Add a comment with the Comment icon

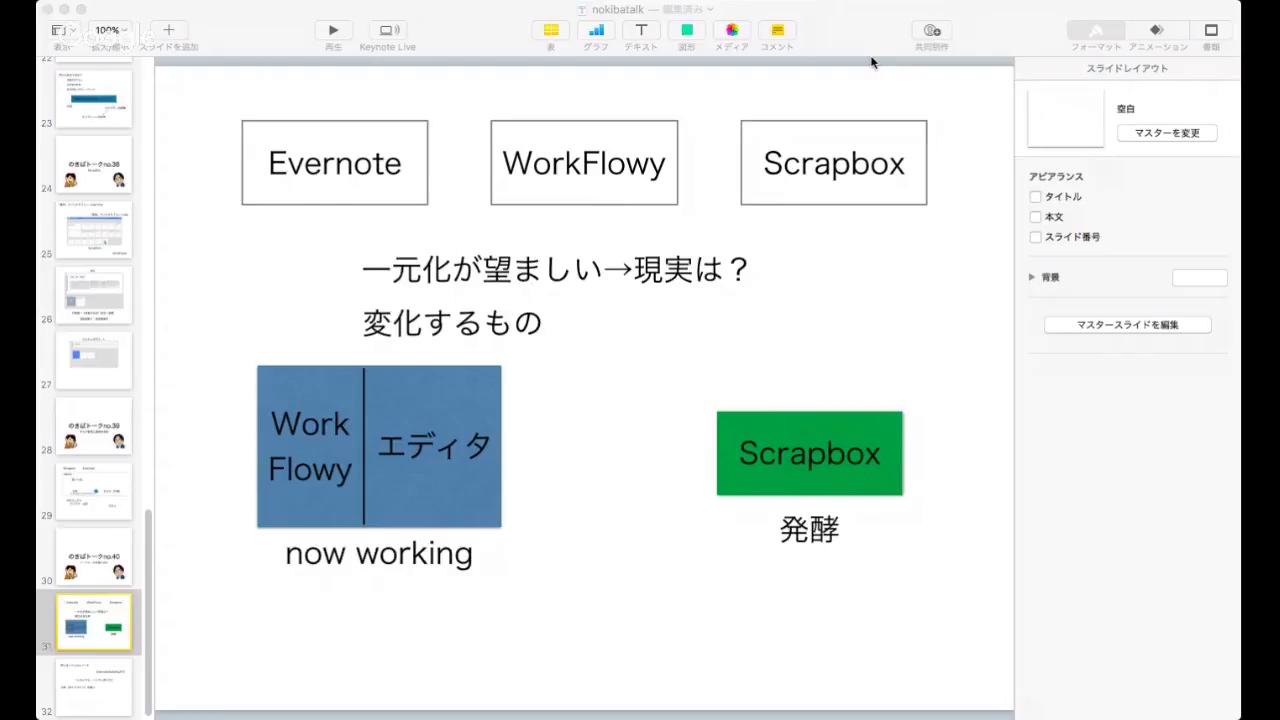(777, 31)
